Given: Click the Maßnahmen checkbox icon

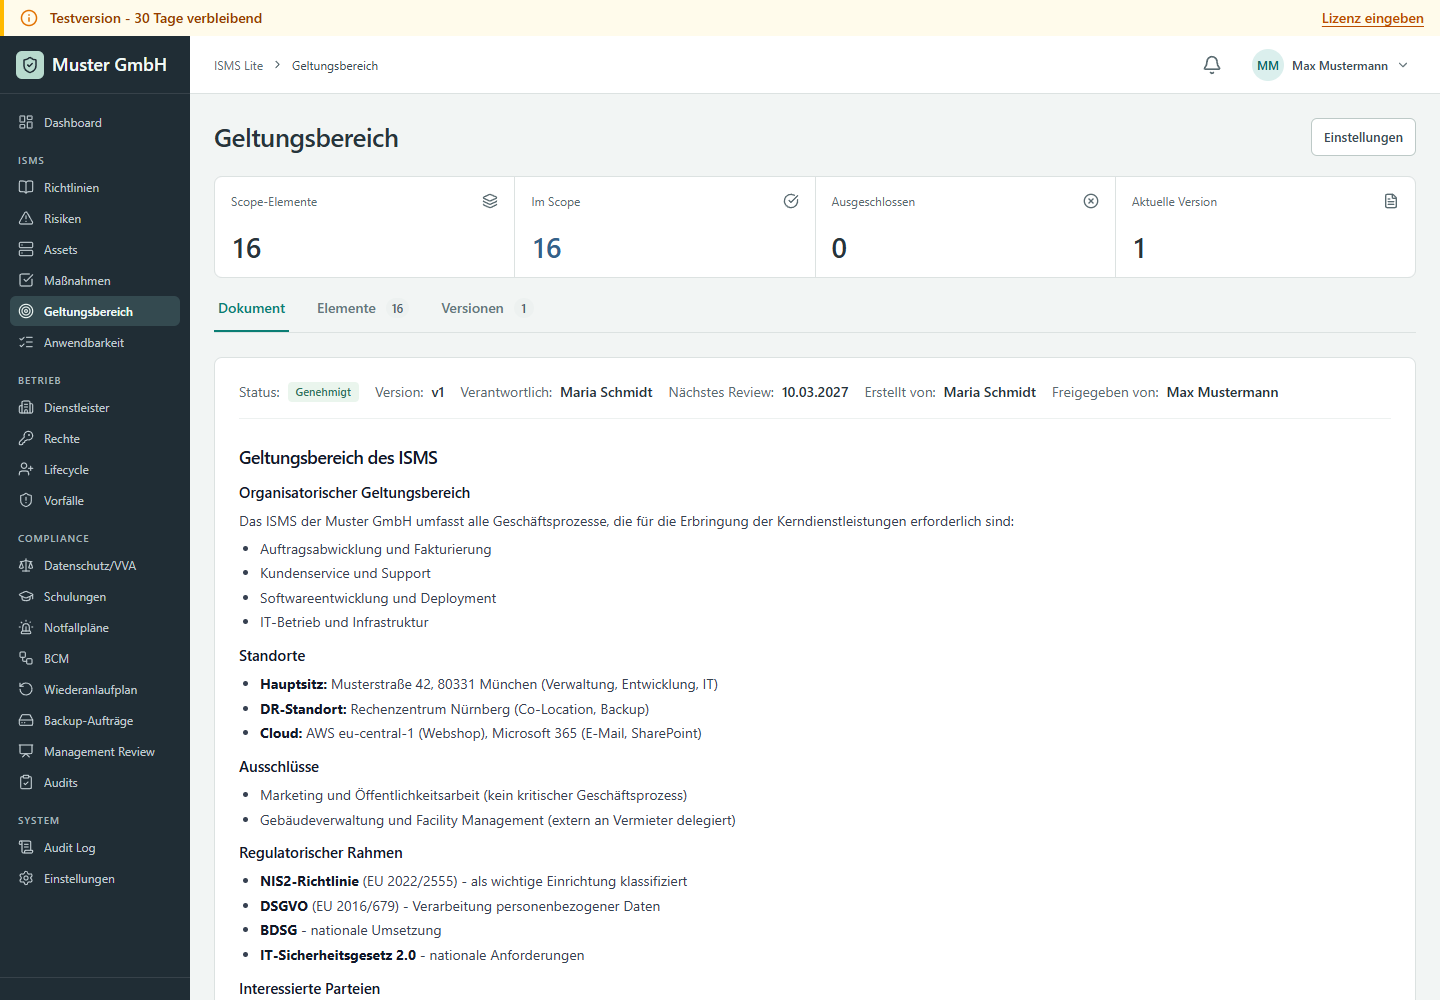Looking at the screenshot, I should click(26, 280).
